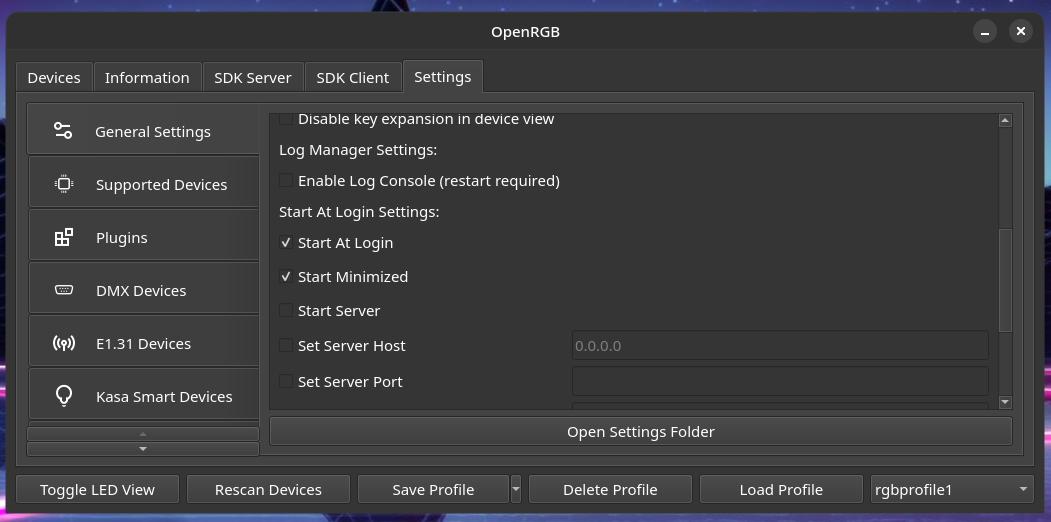Click the Save Profile button

point(433,489)
